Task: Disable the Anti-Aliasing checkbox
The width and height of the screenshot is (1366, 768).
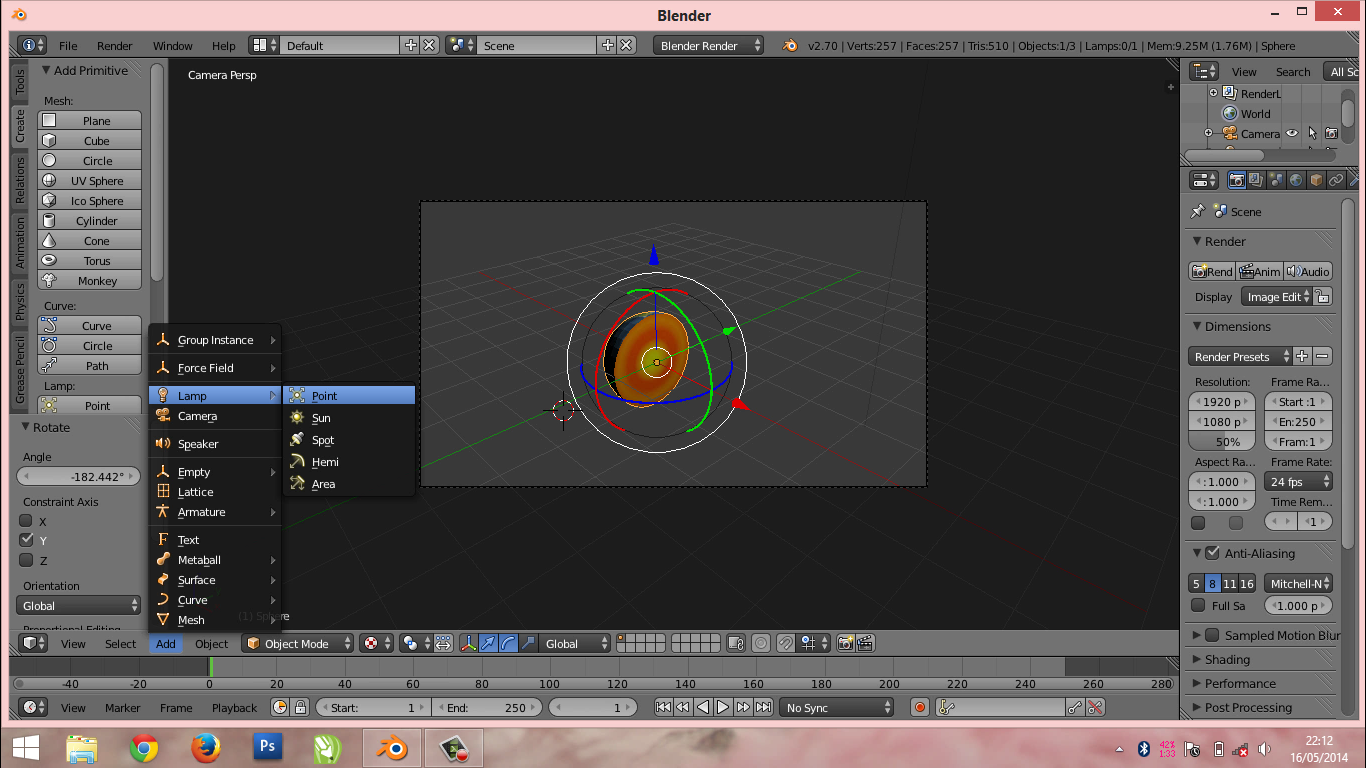Action: point(1213,553)
